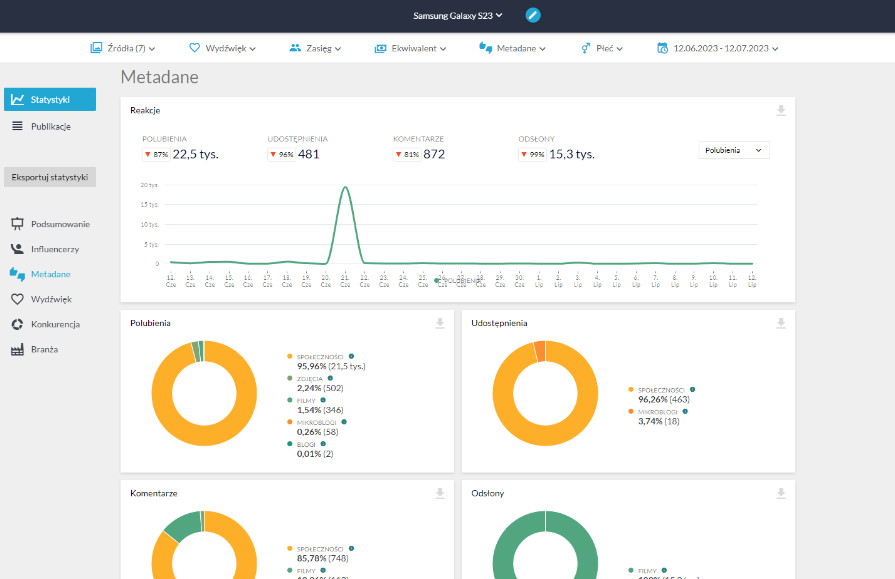Click the 95,96% (21,5 tys.) value
This screenshot has width=895, height=579.
(x=331, y=367)
